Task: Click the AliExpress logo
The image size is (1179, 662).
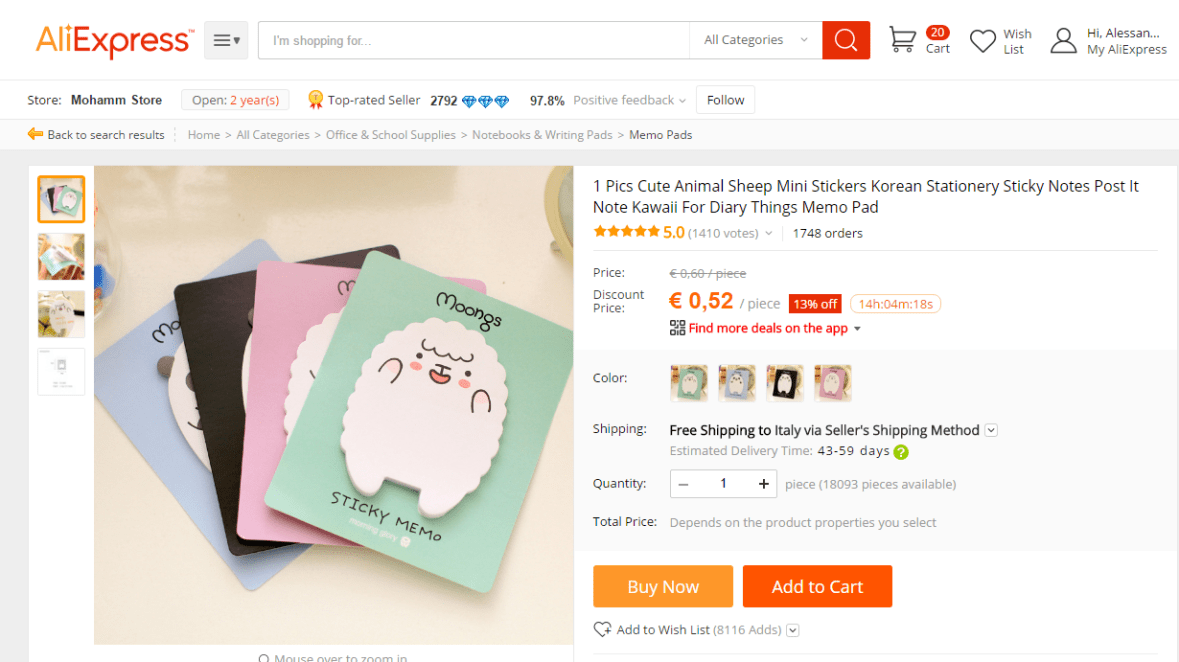Action: 114,40
